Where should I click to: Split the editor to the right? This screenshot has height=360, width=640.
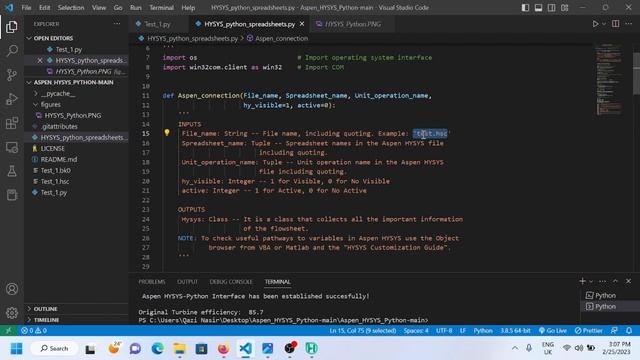616,24
